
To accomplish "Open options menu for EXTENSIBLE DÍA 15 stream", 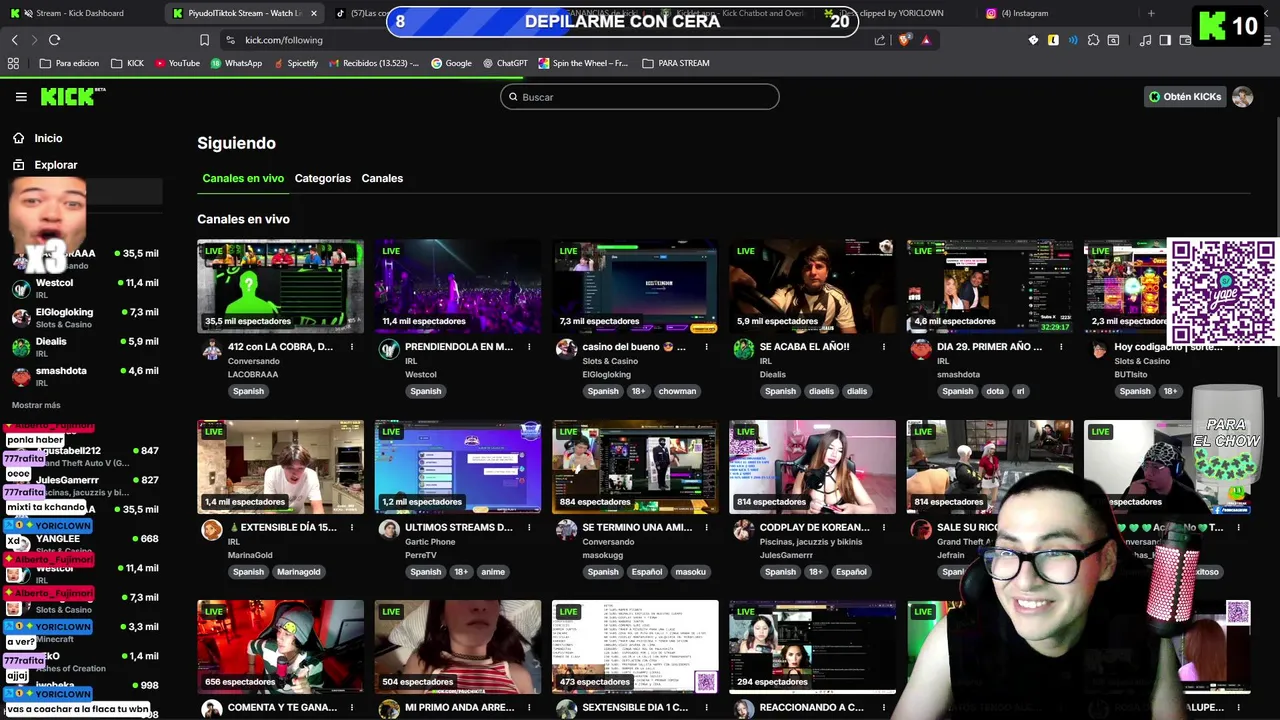I will tap(352, 527).
